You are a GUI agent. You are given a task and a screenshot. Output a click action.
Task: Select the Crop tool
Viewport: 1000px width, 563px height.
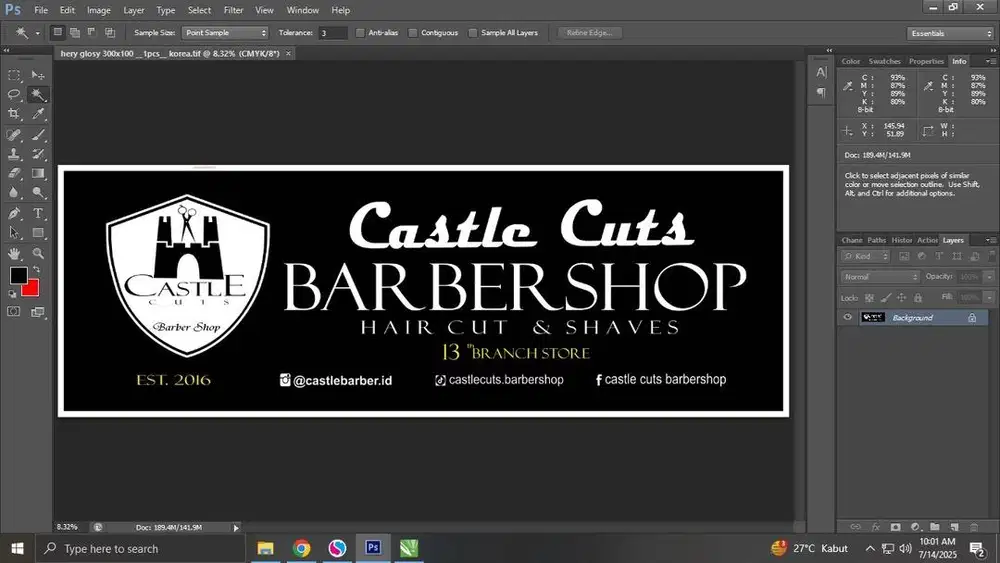(x=14, y=114)
